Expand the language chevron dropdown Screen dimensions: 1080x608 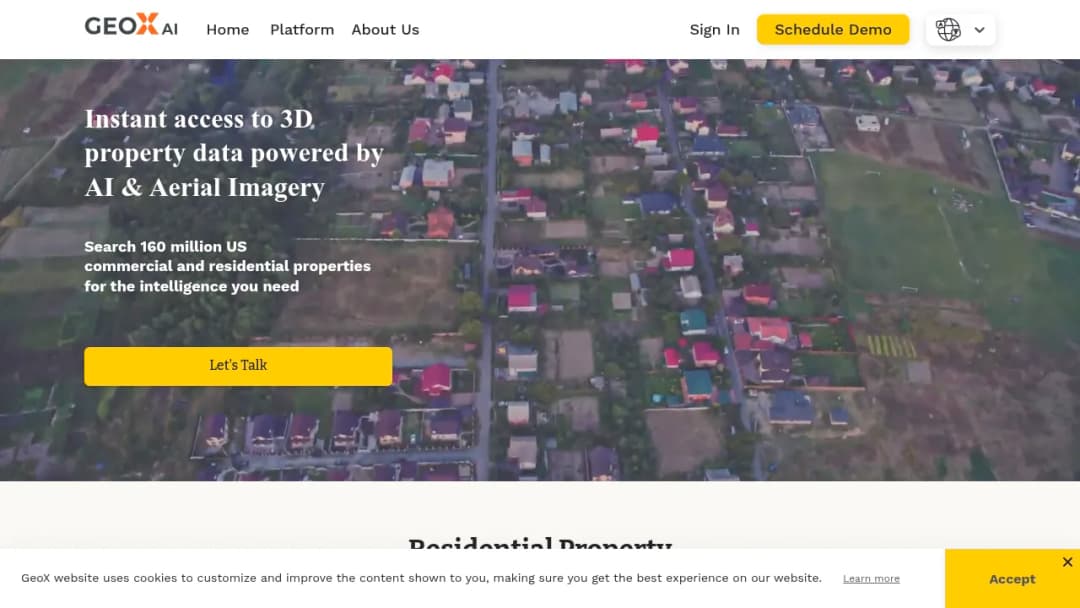click(x=979, y=30)
